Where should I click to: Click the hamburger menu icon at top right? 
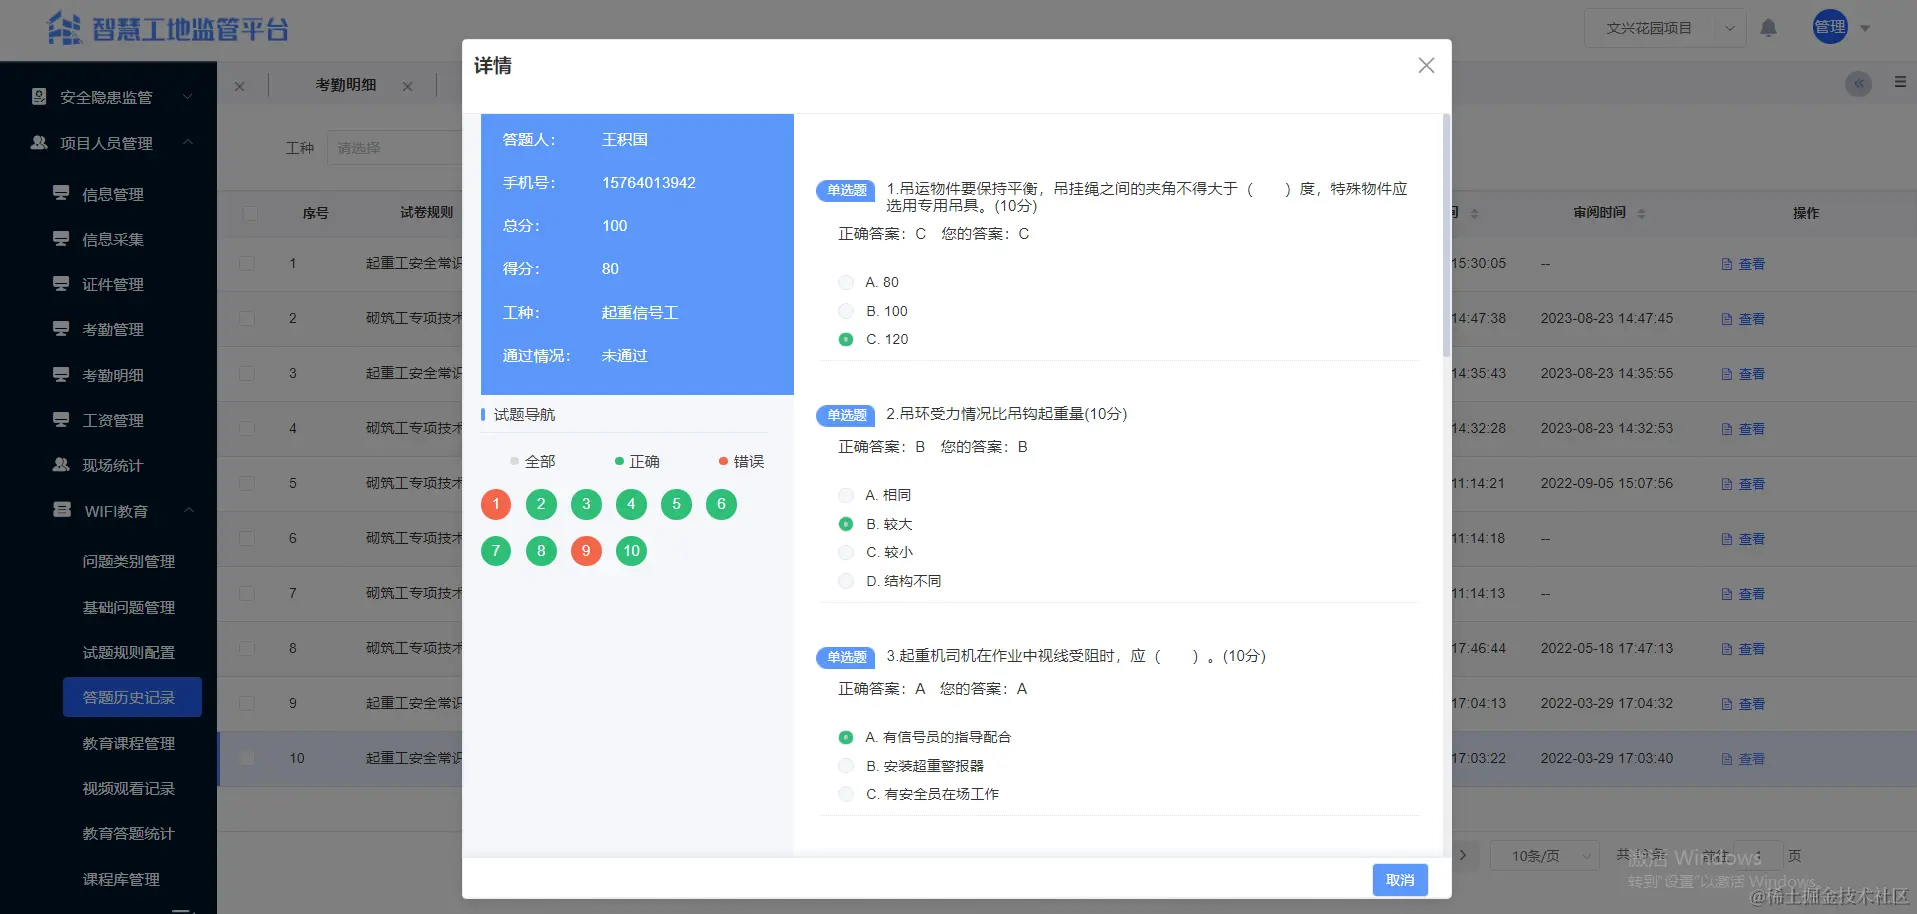point(1899,82)
